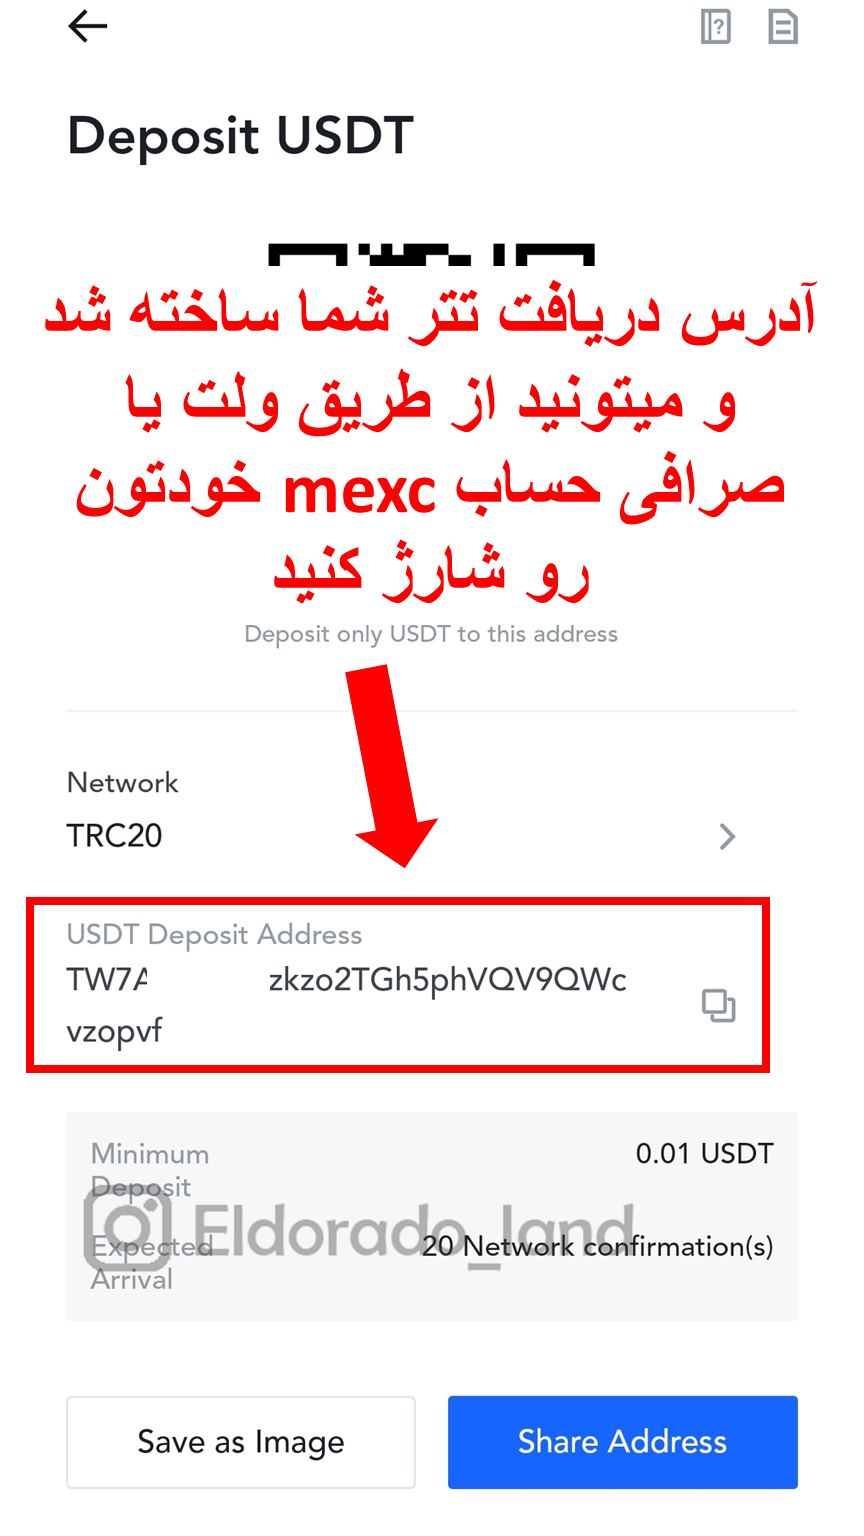Tap the Expected Arrival label
The width and height of the screenshot is (864, 1536).
tap(151, 1263)
